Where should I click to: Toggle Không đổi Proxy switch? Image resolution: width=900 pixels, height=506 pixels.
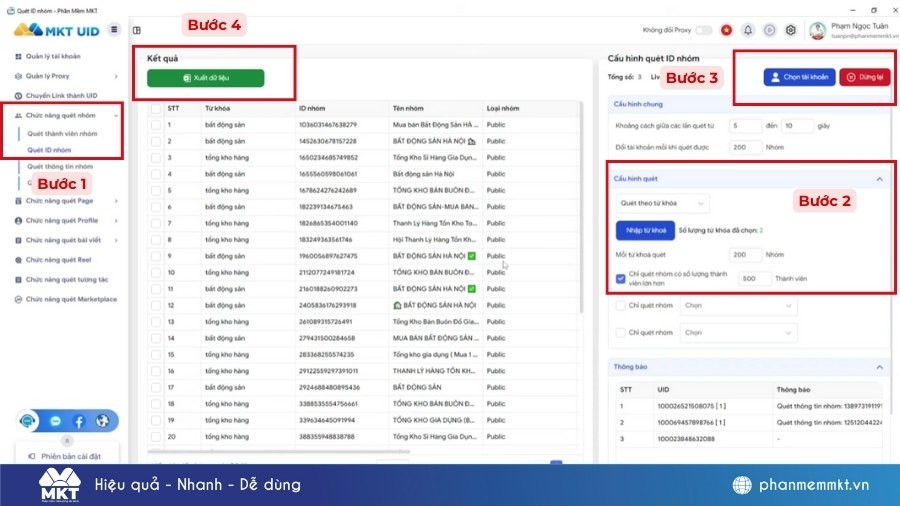[x=704, y=30]
